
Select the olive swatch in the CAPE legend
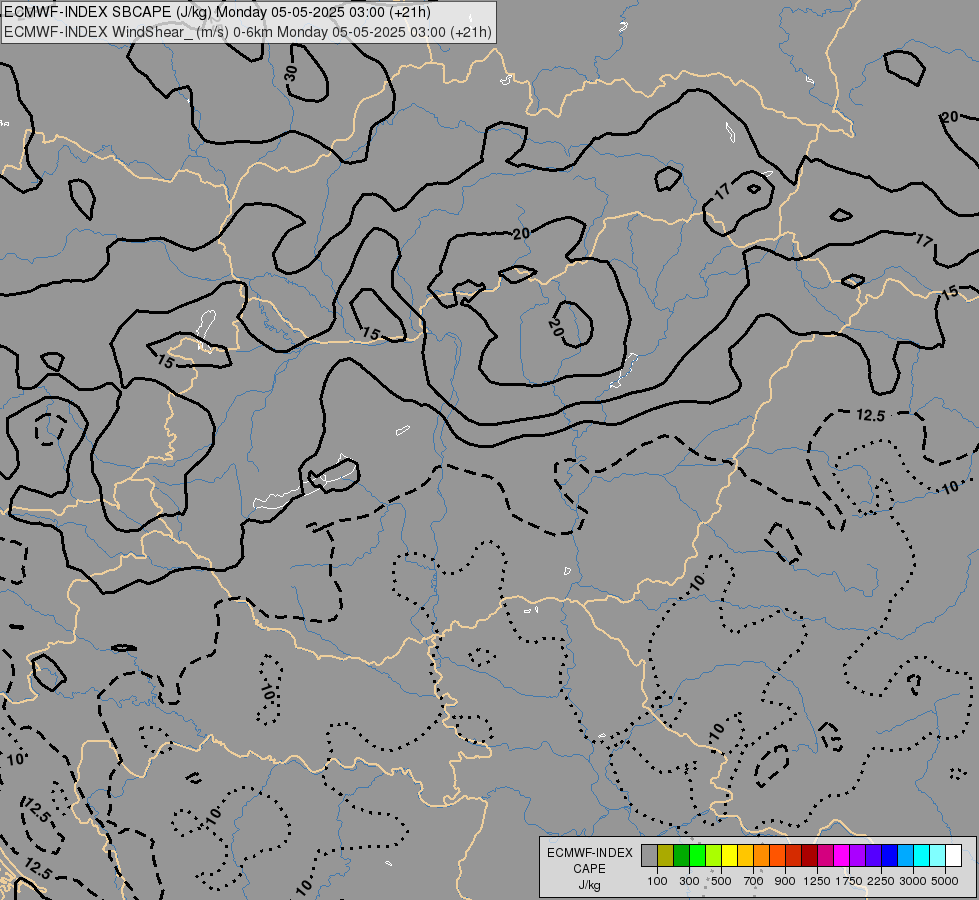click(x=666, y=856)
